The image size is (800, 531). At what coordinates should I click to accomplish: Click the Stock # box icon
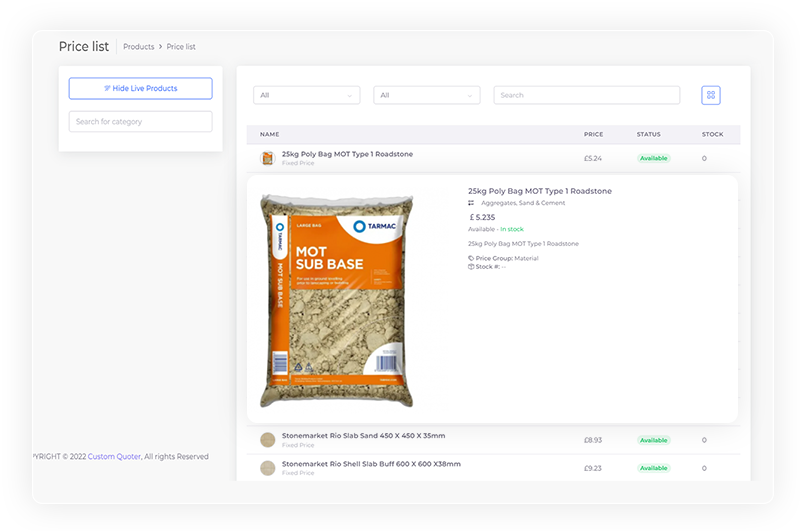[x=471, y=267]
